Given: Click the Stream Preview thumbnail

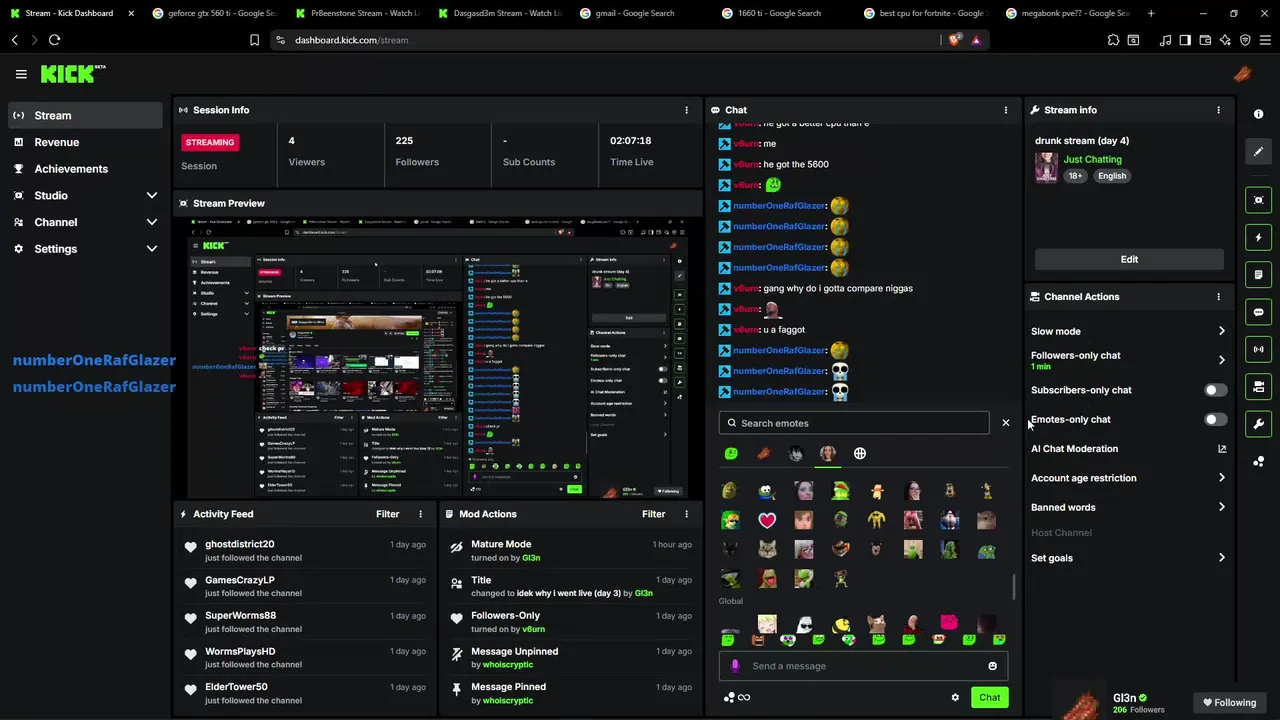Looking at the screenshot, I should (438, 357).
